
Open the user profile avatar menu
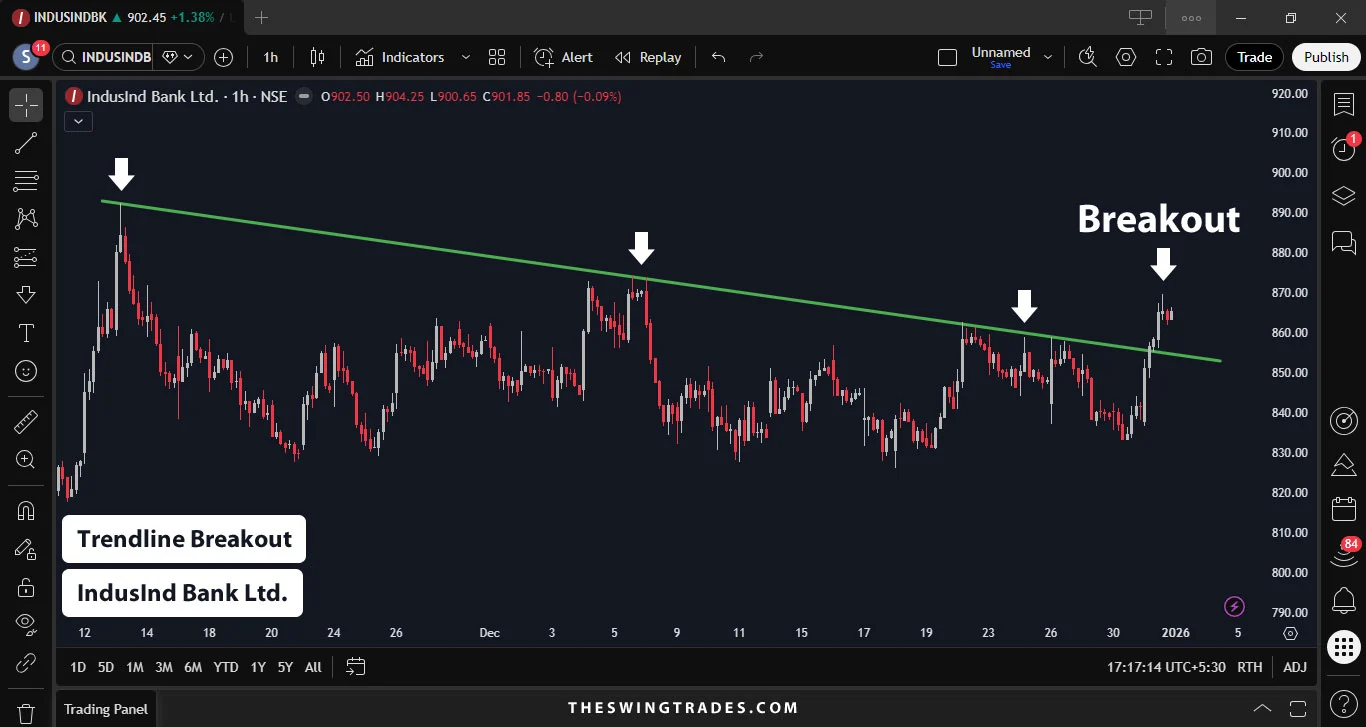pyautogui.click(x=25, y=57)
